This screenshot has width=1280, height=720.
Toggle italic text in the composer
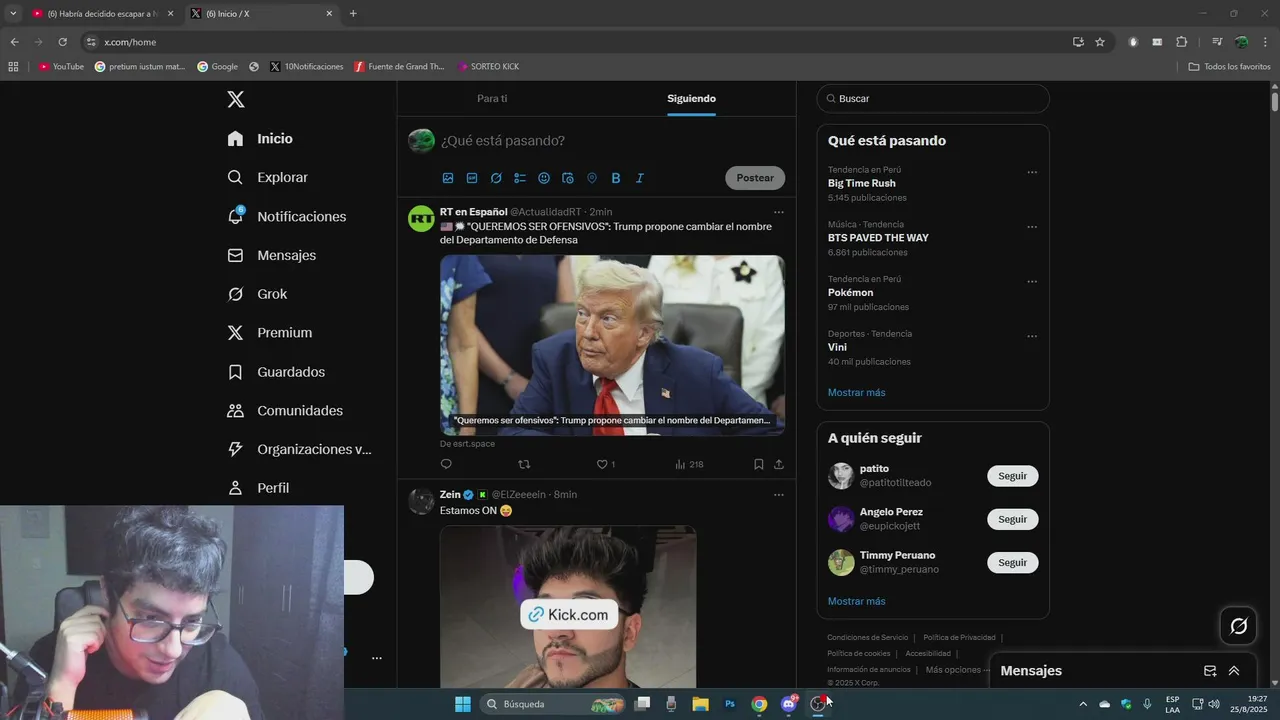640,178
